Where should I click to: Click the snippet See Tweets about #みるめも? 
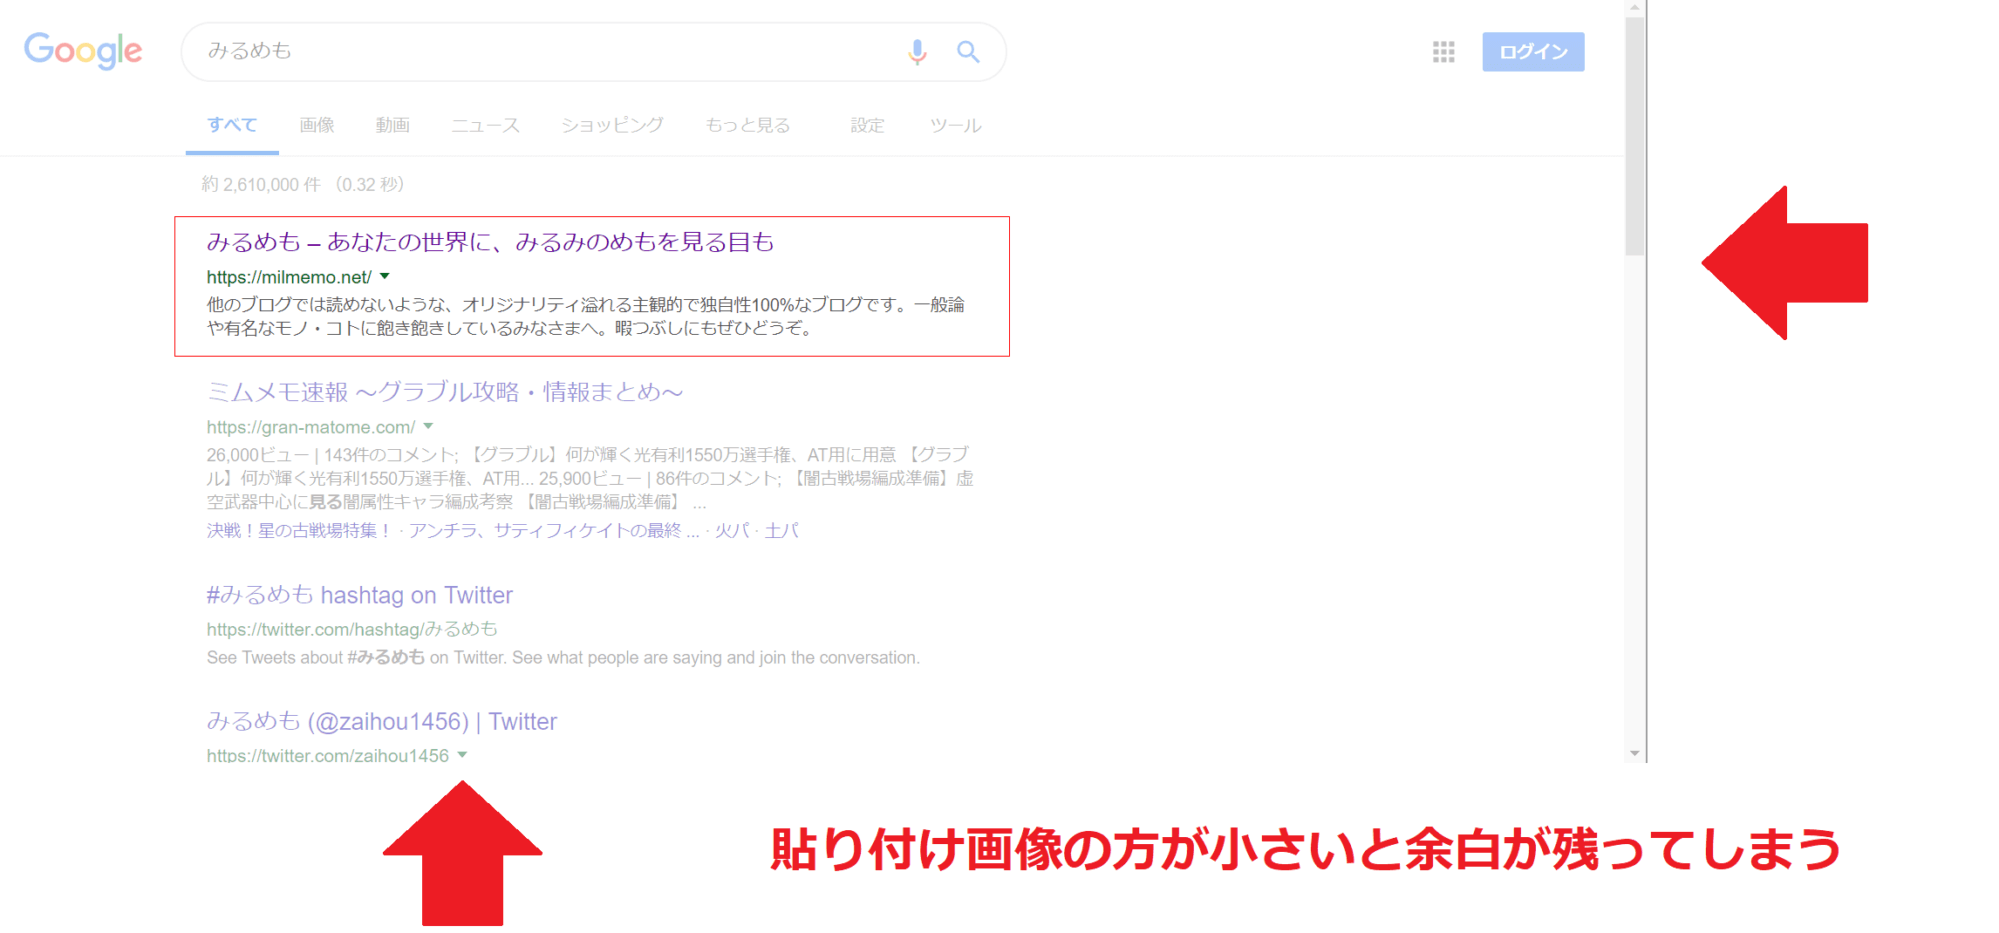pos(563,658)
